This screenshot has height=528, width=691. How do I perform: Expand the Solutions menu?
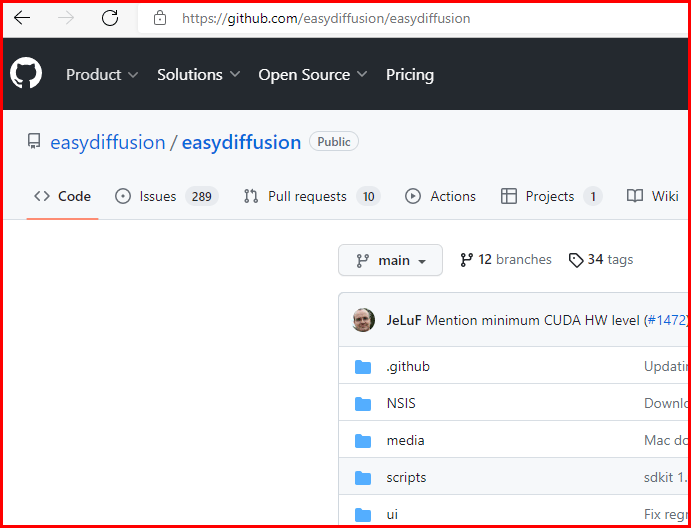click(x=198, y=75)
